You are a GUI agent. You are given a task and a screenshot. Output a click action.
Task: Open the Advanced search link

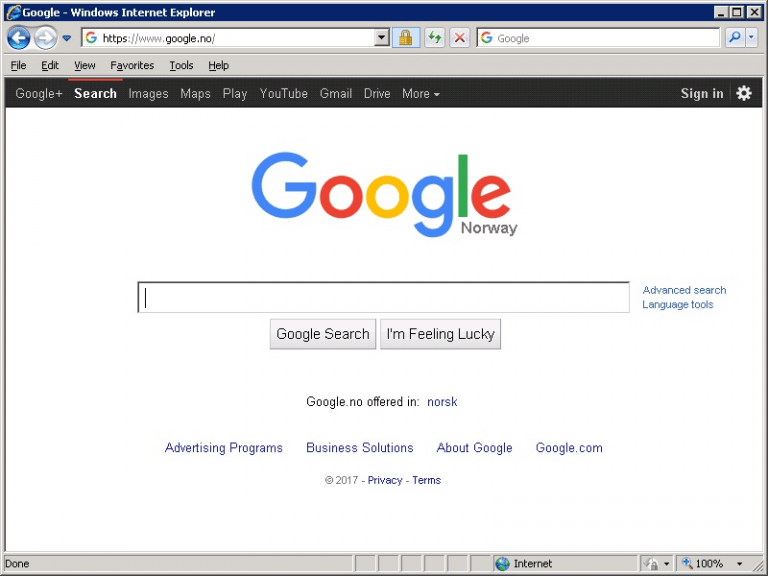(684, 290)
